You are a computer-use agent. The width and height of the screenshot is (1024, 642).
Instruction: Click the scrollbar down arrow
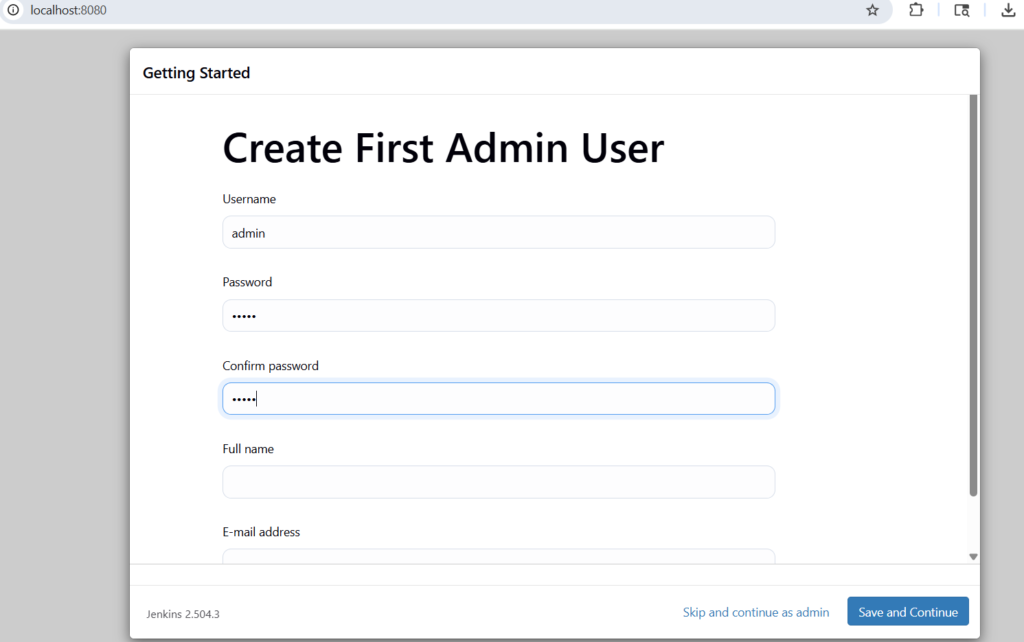[x=971, y=556]
